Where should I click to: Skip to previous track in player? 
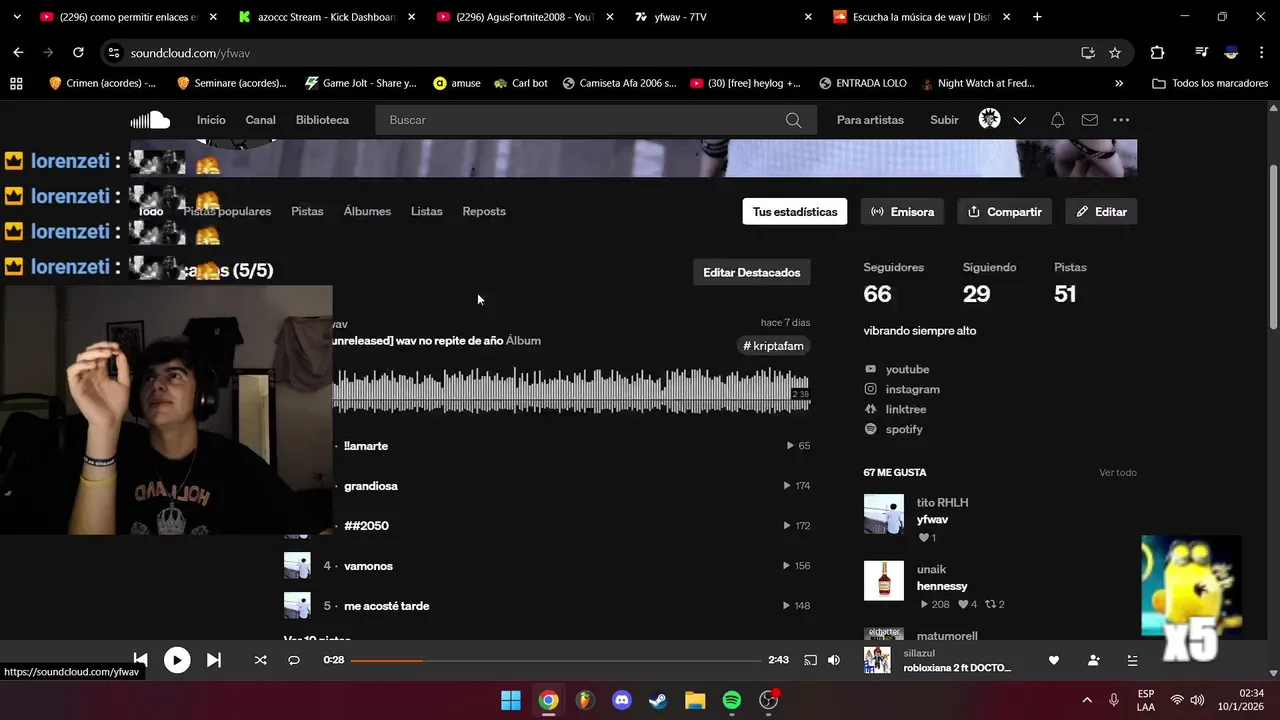pyautogui.click(x=141, y=660)
